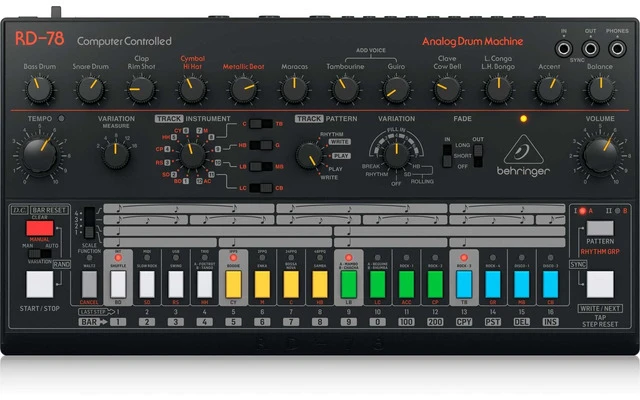Click the INS label under step 16
Image resolution: width=640 pixels, height=400 pixels.
click(550, 322)
